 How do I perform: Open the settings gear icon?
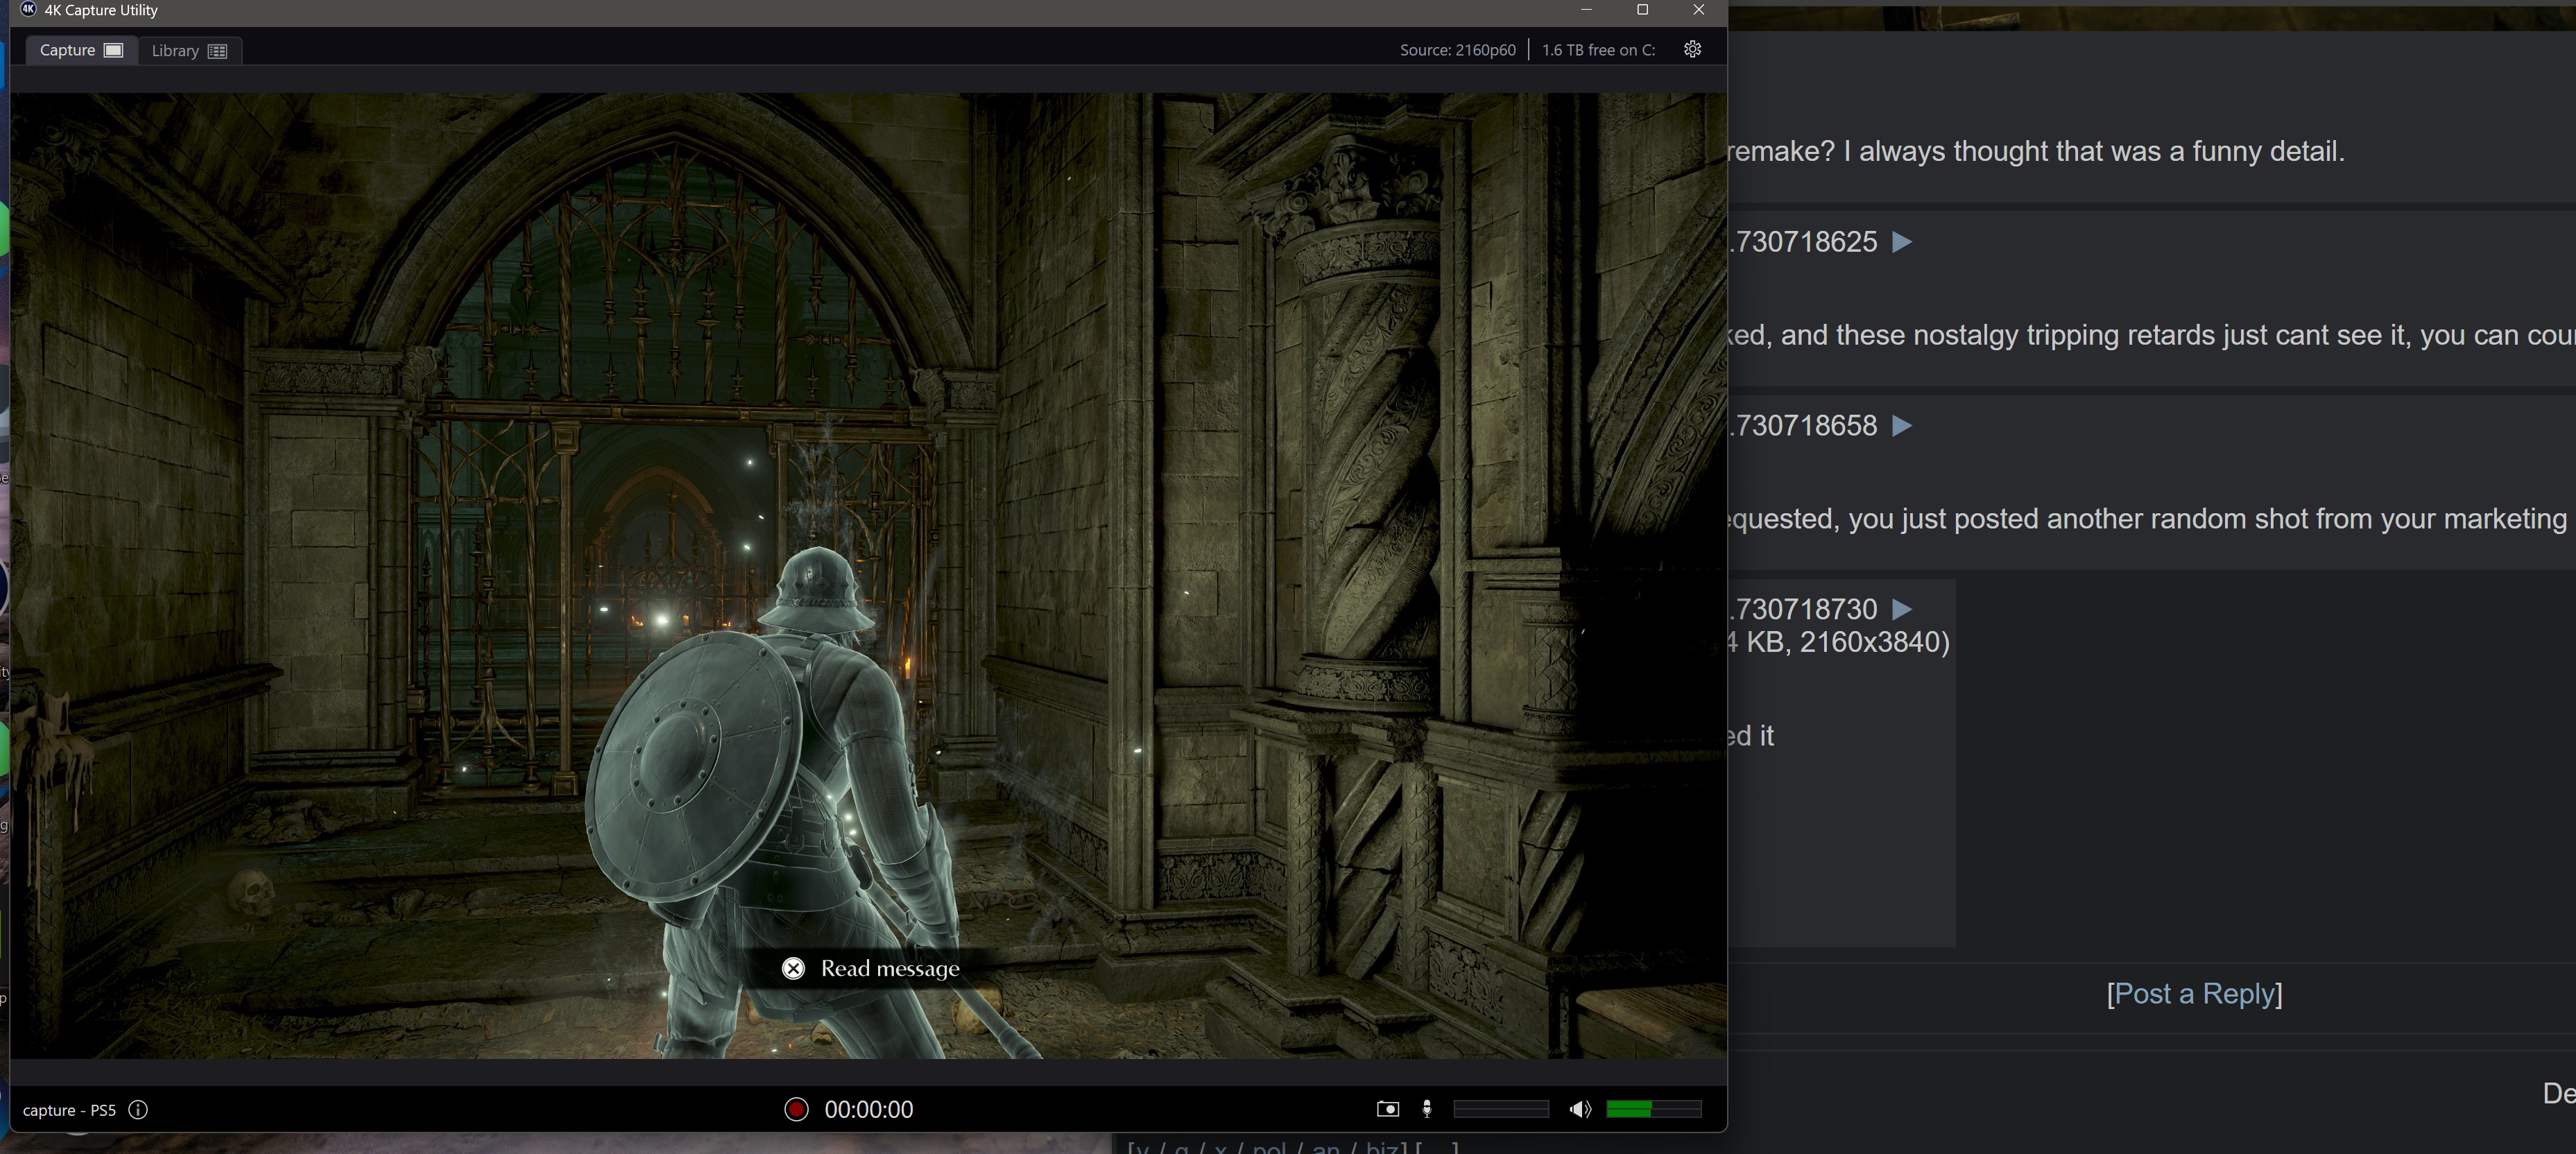click(x=1692, y=49)
